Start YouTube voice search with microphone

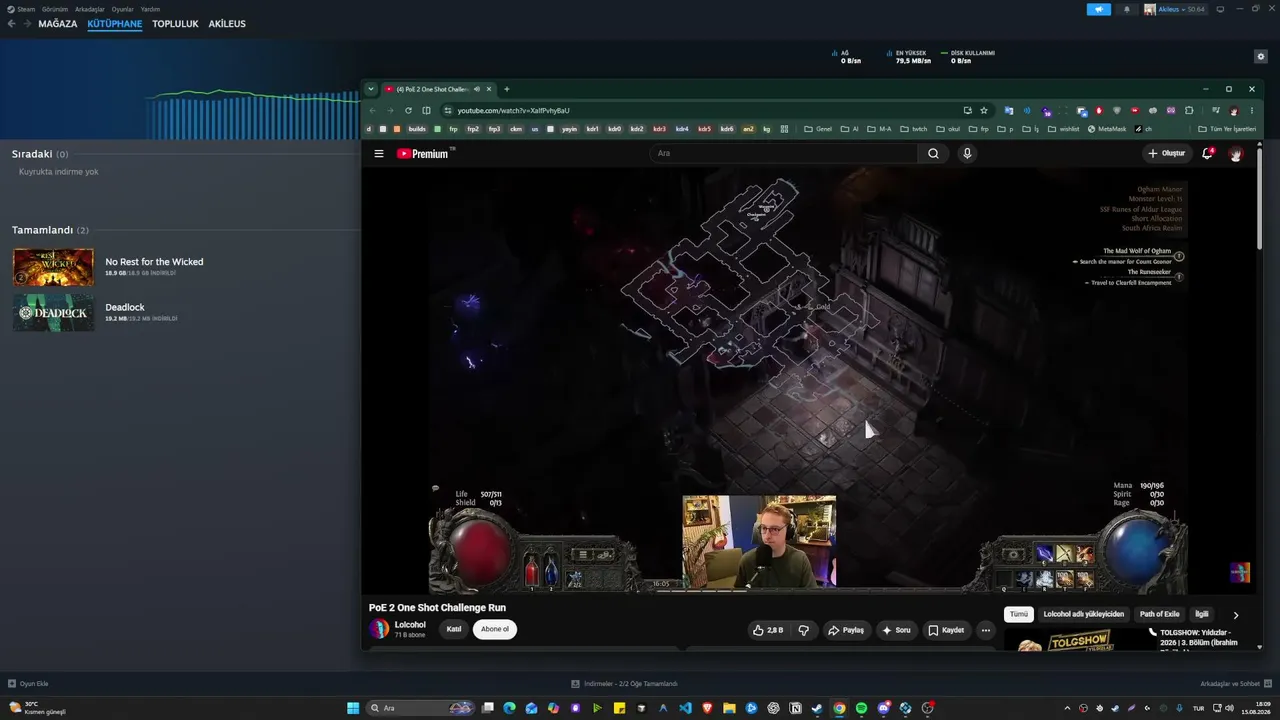(x=967, y=154)
